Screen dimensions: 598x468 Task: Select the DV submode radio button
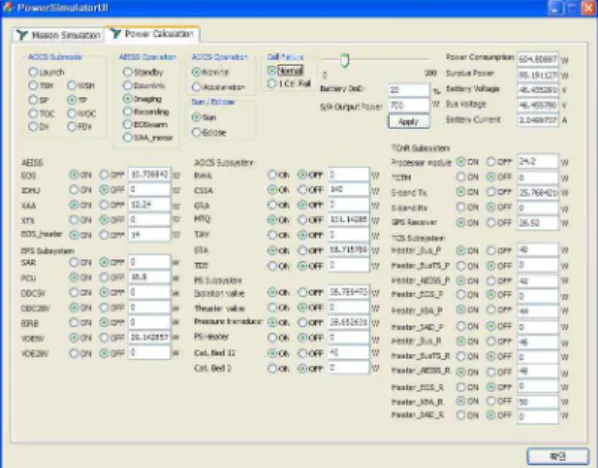tap(33, 126)
